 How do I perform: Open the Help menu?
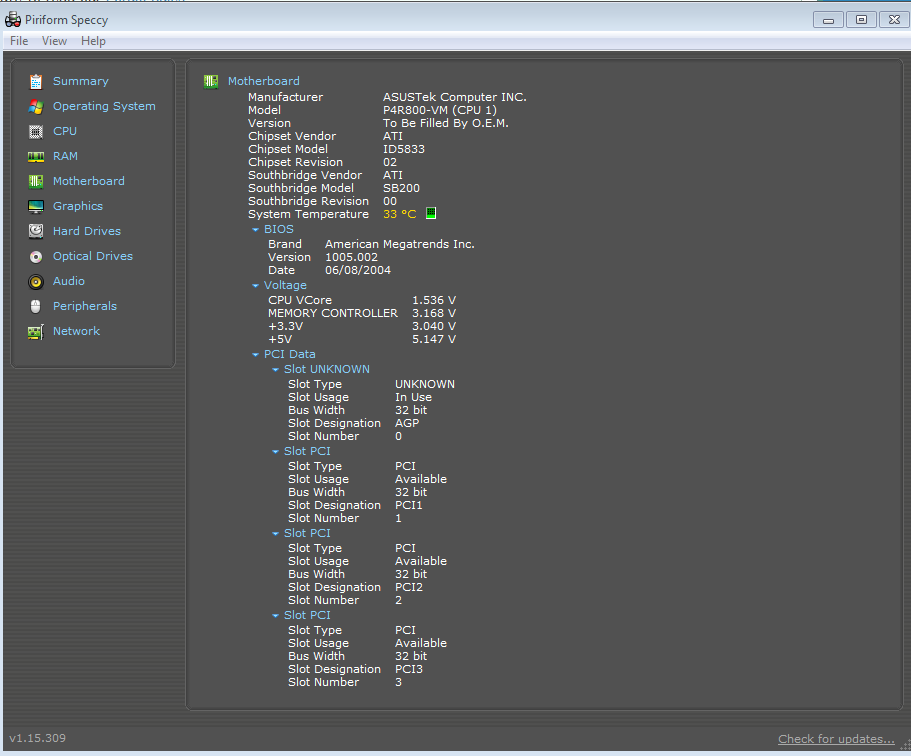click(x=94, y=41)
